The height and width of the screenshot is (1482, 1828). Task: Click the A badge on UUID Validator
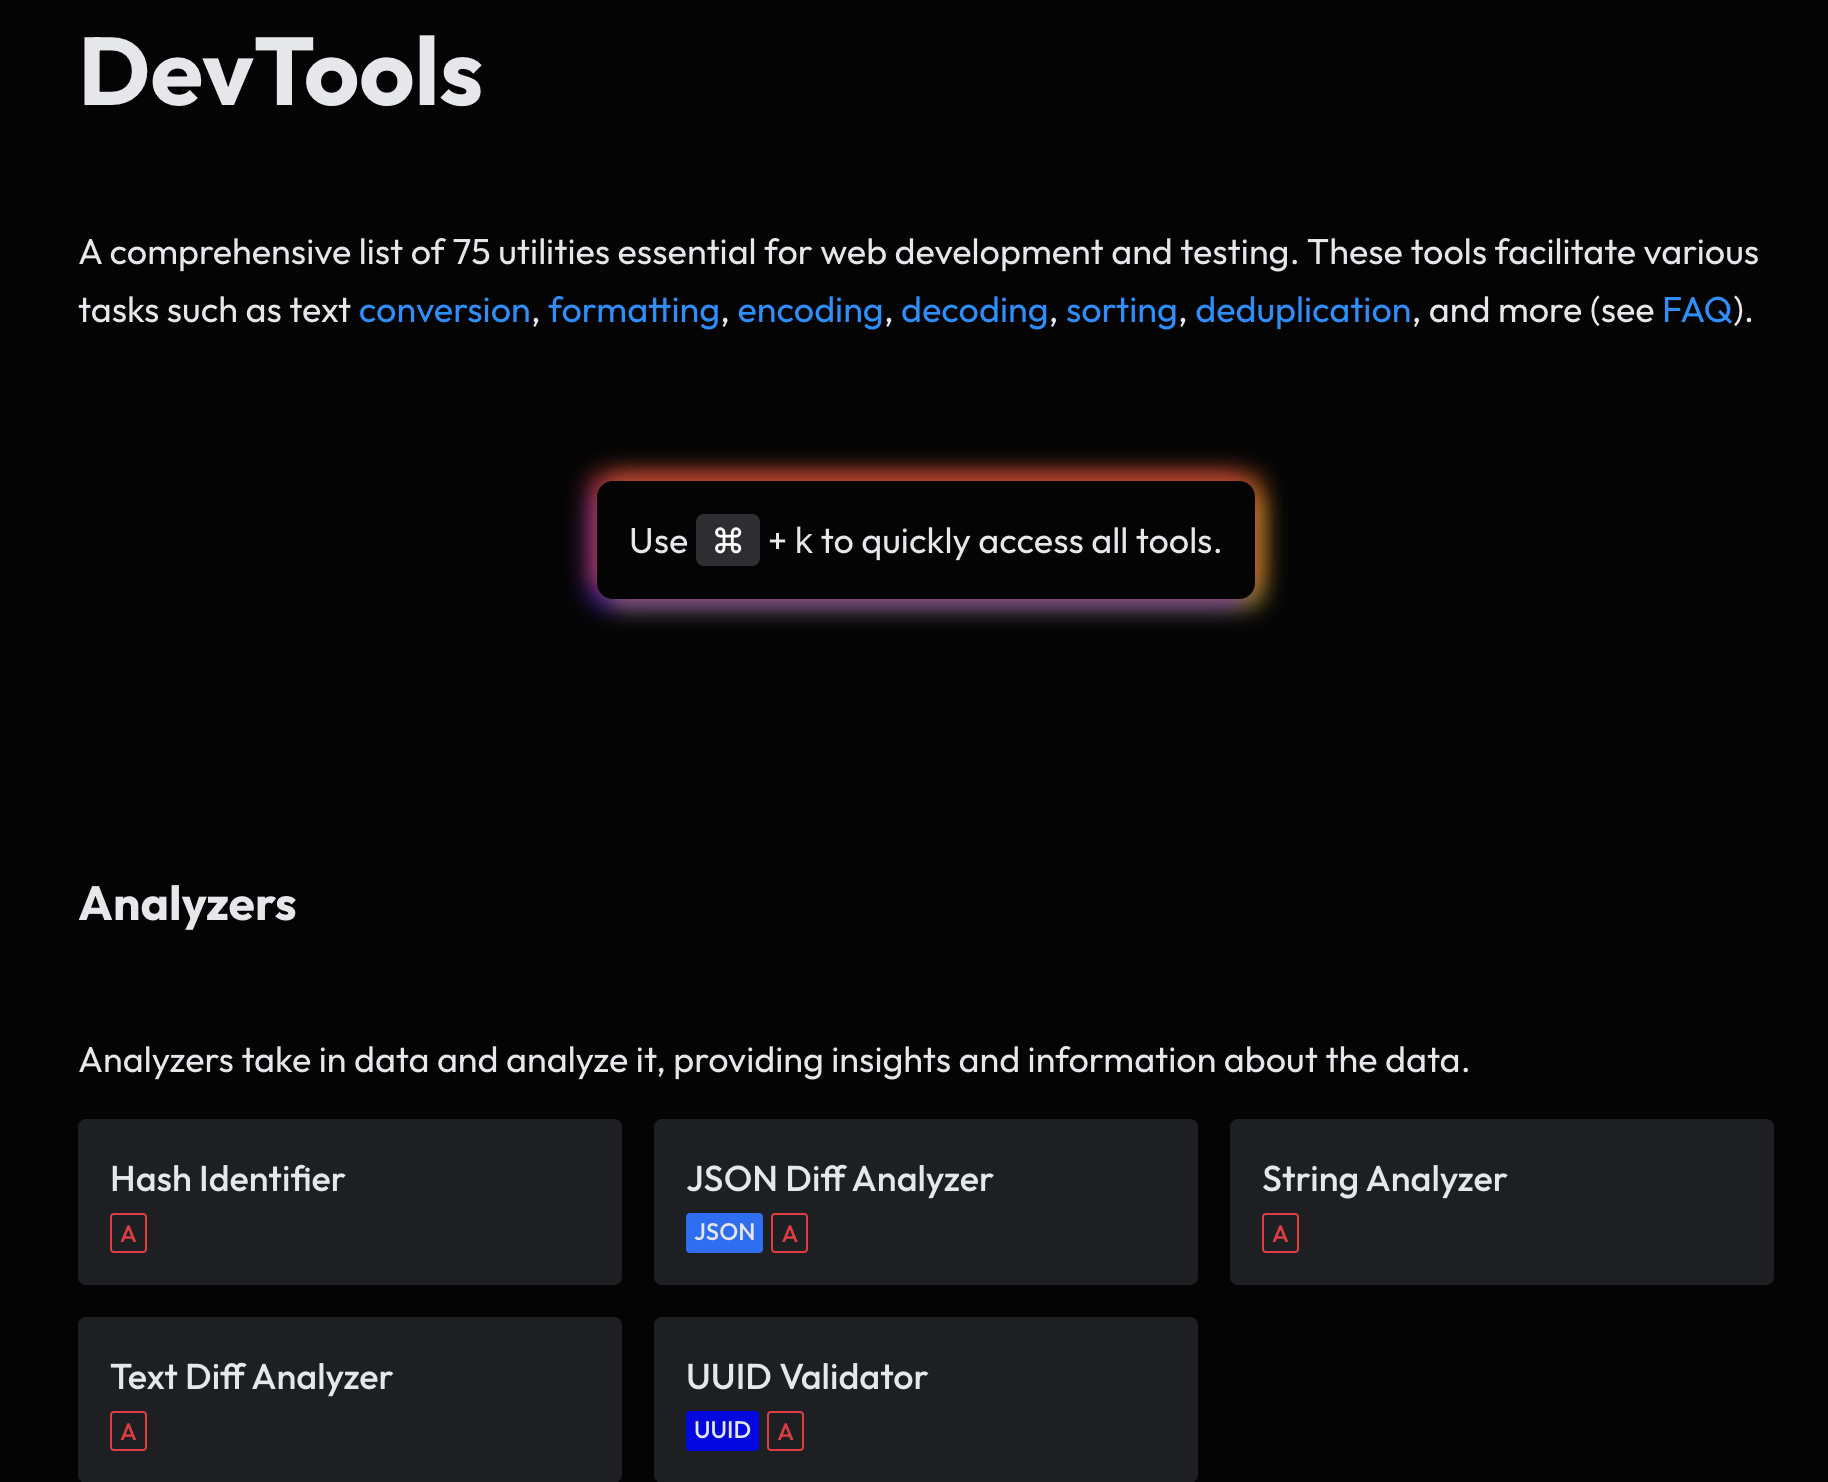786,1431
